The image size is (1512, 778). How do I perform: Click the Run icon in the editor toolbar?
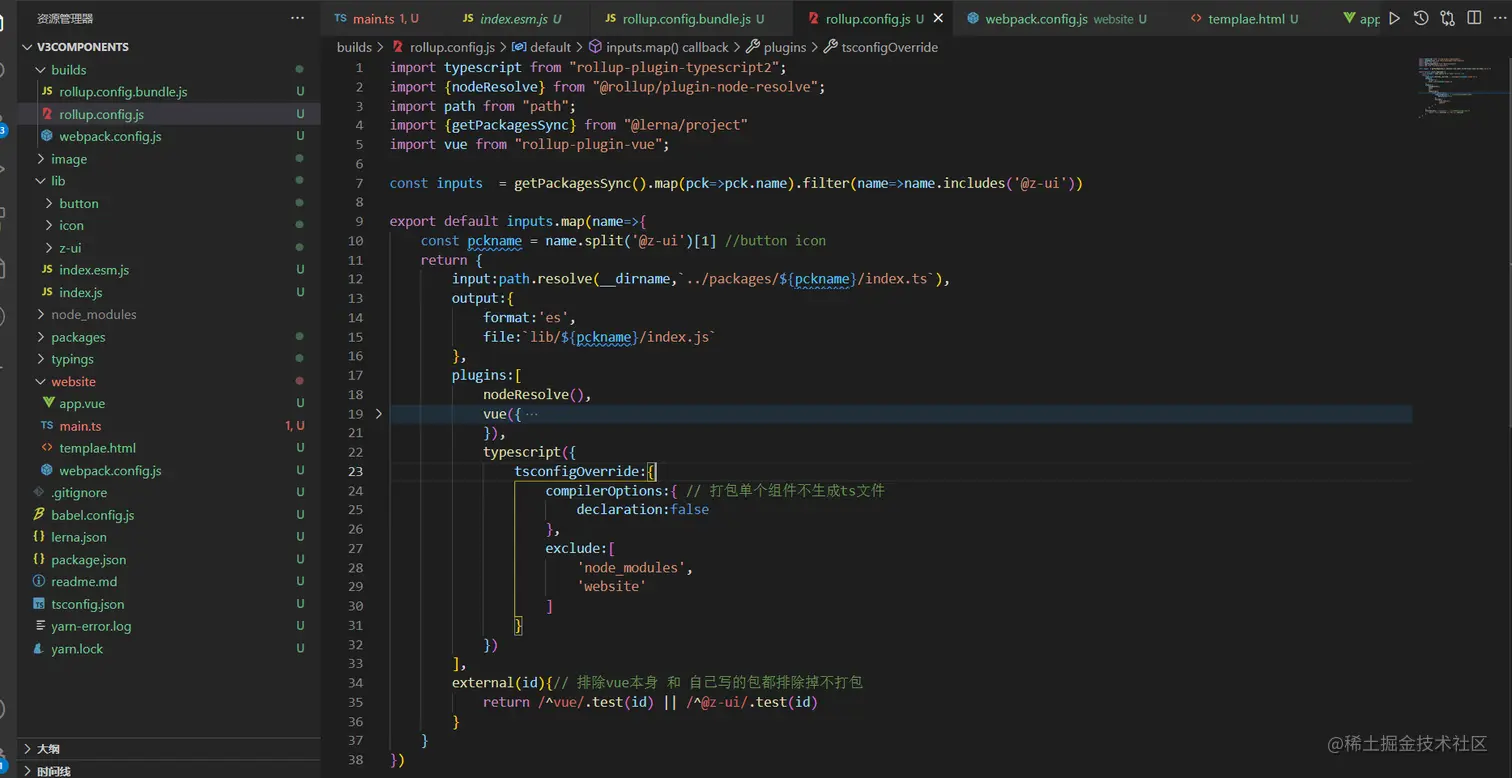tap(1394, 18)
